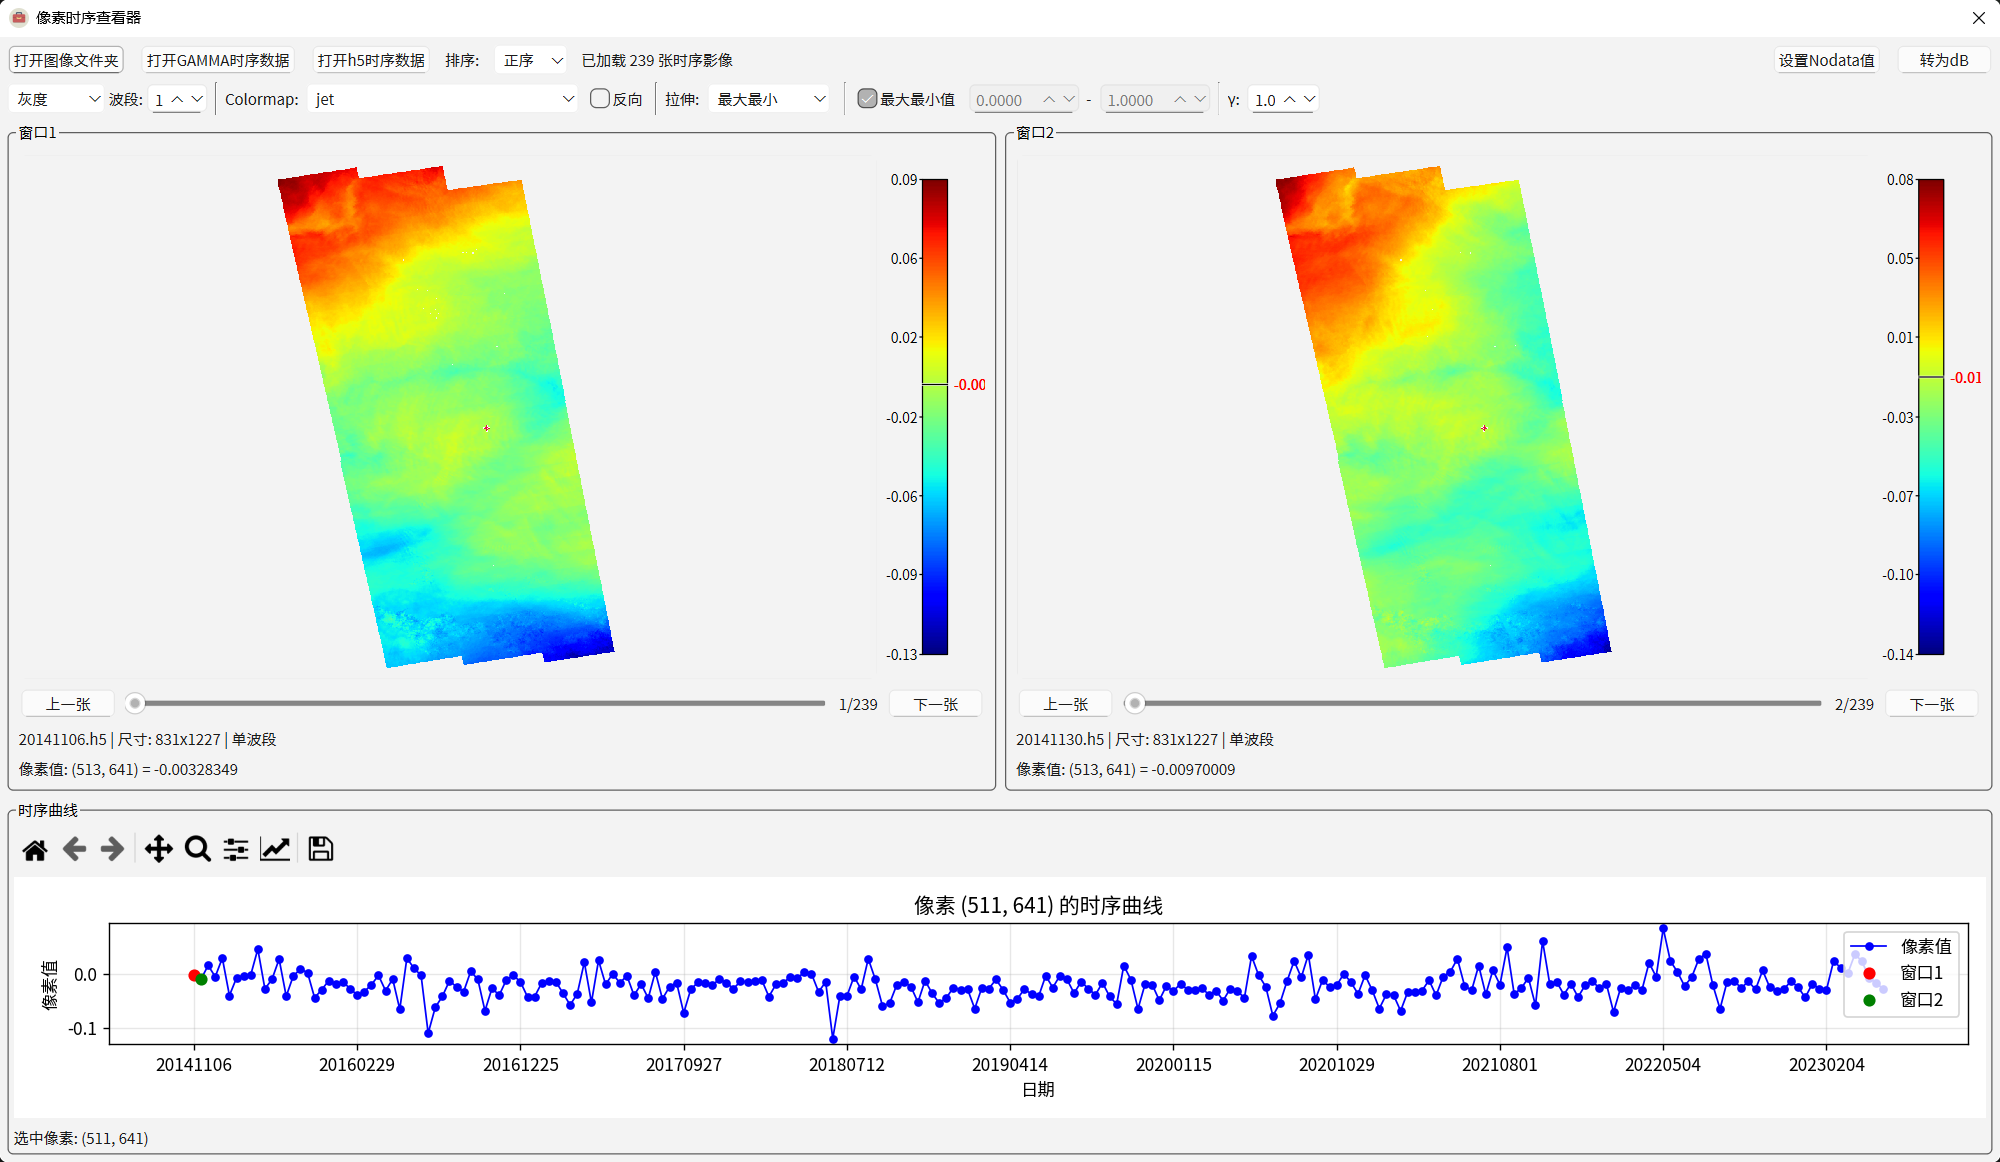The image size is (2000, 1162).
Task: Click the Back arrow in plot toolbar
Action: tap(74, 850)
